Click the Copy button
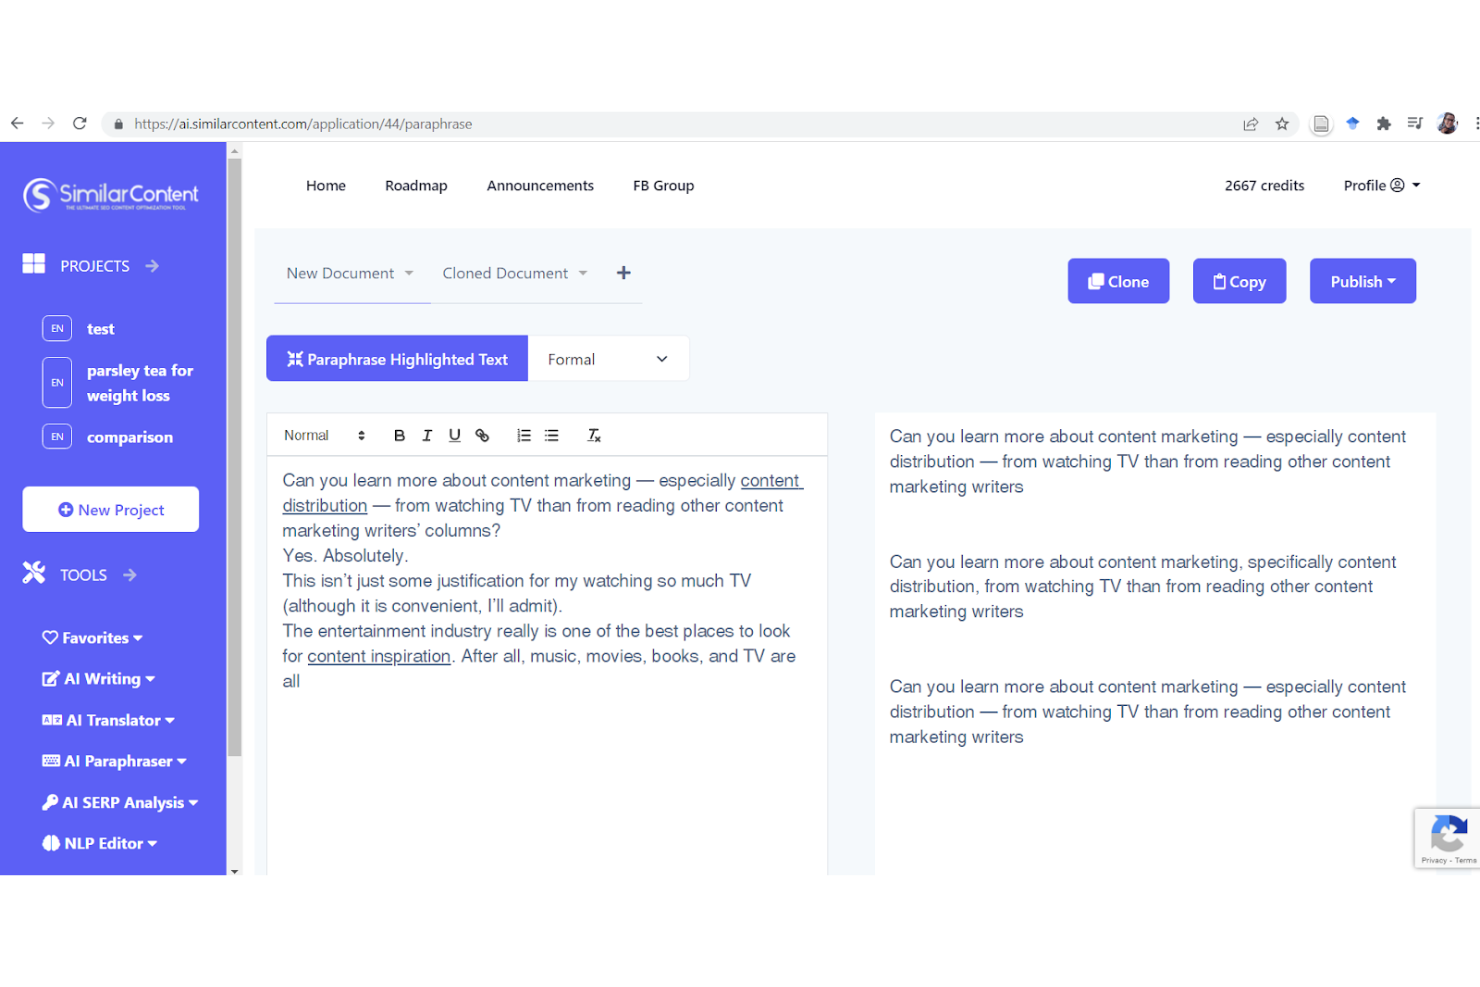 [x=1239, y=281]
